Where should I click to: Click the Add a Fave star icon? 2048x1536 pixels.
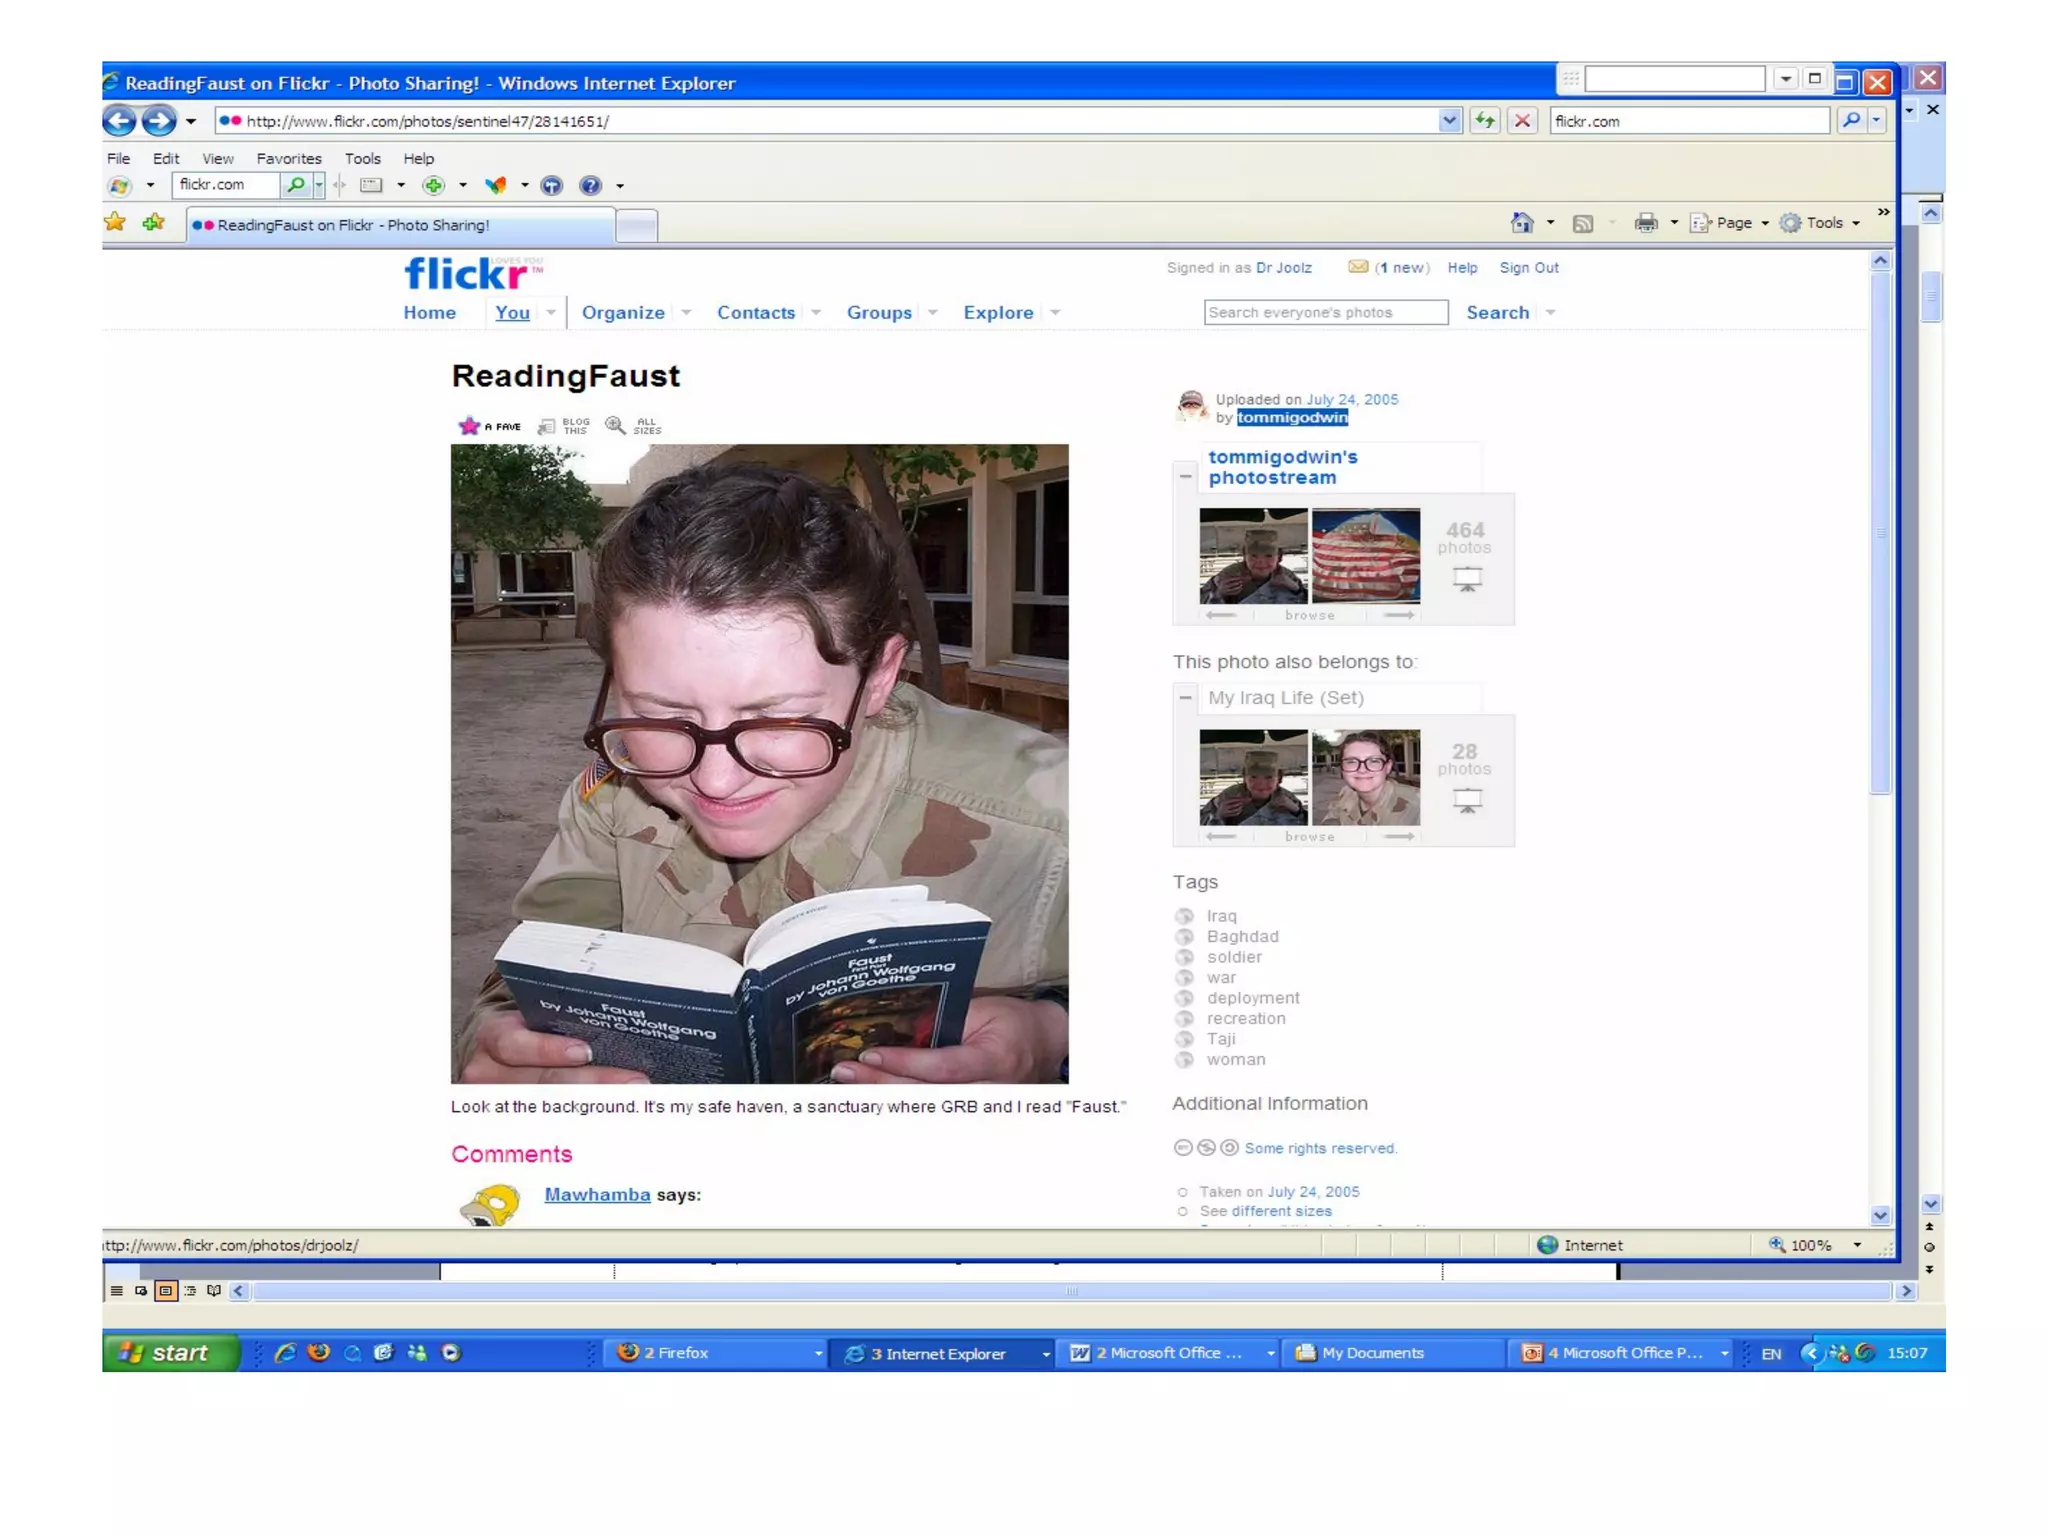coord(469,426)
